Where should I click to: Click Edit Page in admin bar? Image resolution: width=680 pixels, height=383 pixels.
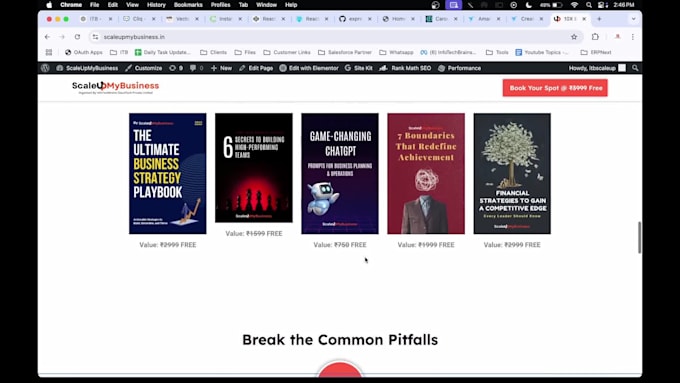[x=256, y=68]
